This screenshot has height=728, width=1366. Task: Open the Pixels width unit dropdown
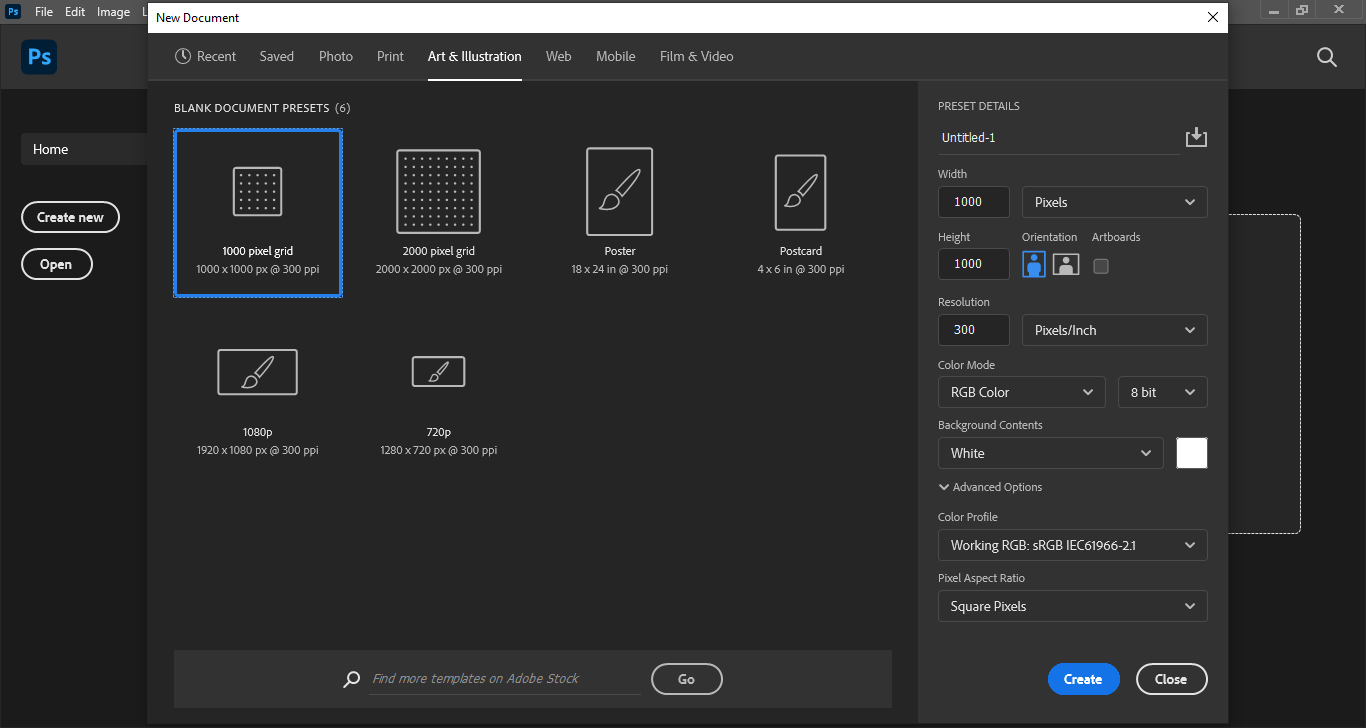pyautogui.click(x=1114, y=202)
